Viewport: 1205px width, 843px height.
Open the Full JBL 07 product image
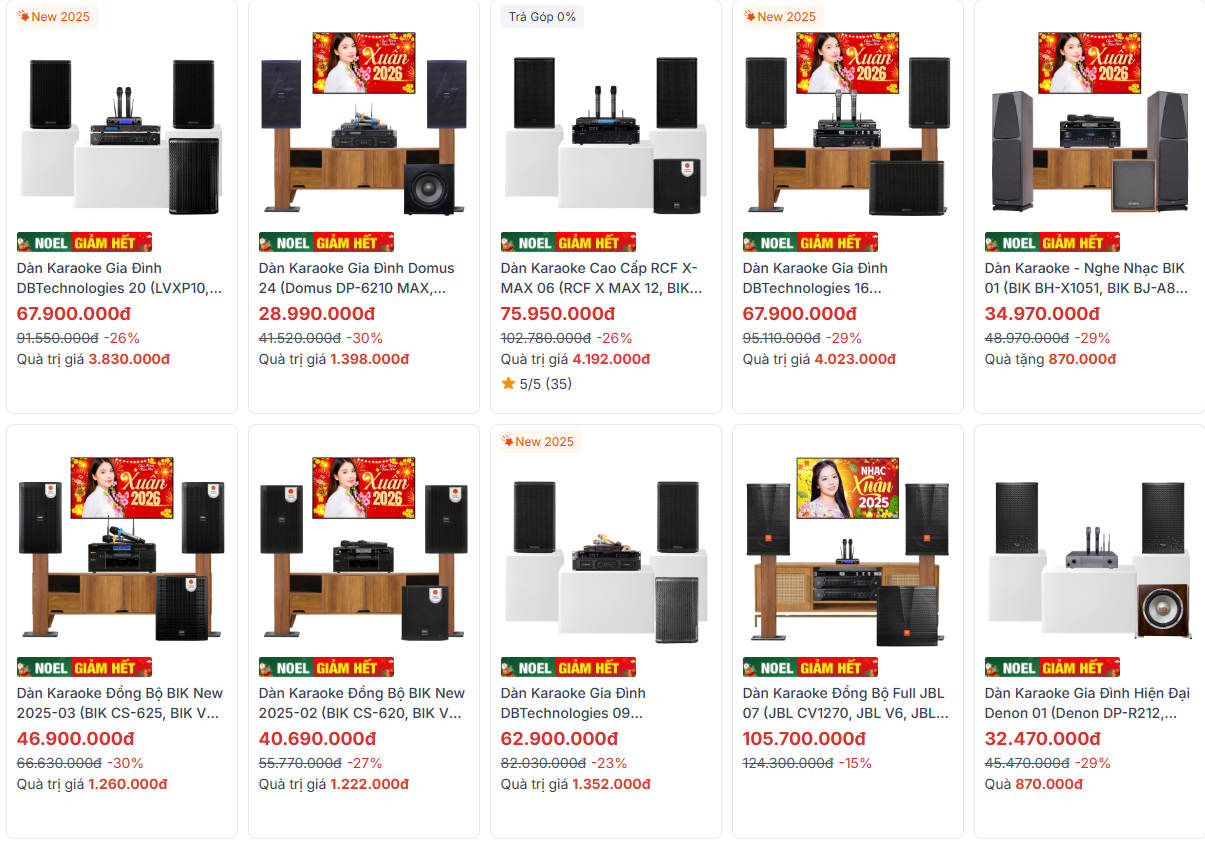click(848, 549)
